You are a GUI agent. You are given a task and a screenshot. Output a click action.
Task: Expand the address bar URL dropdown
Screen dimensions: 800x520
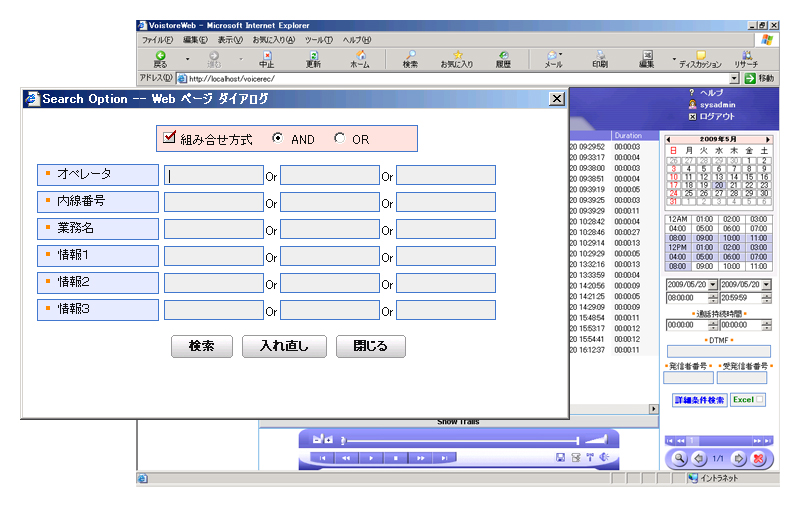click(734, 78)
